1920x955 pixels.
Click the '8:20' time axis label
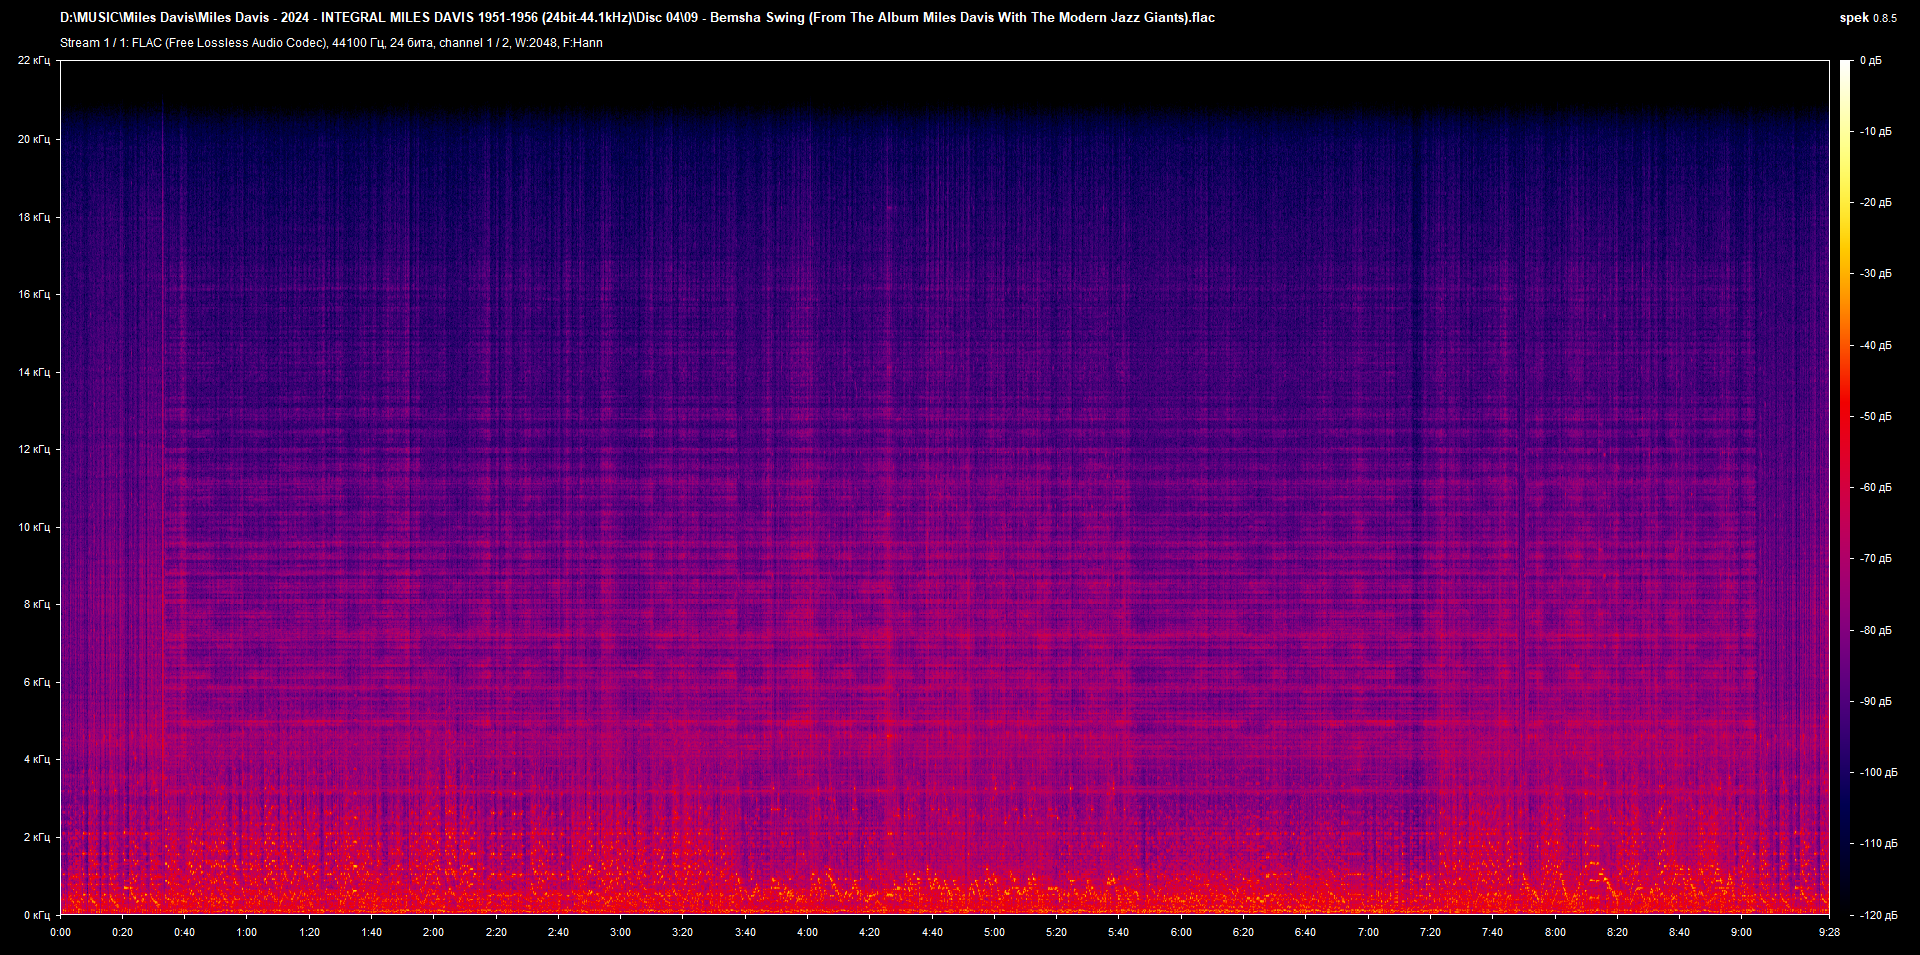tap(1617, 932)
